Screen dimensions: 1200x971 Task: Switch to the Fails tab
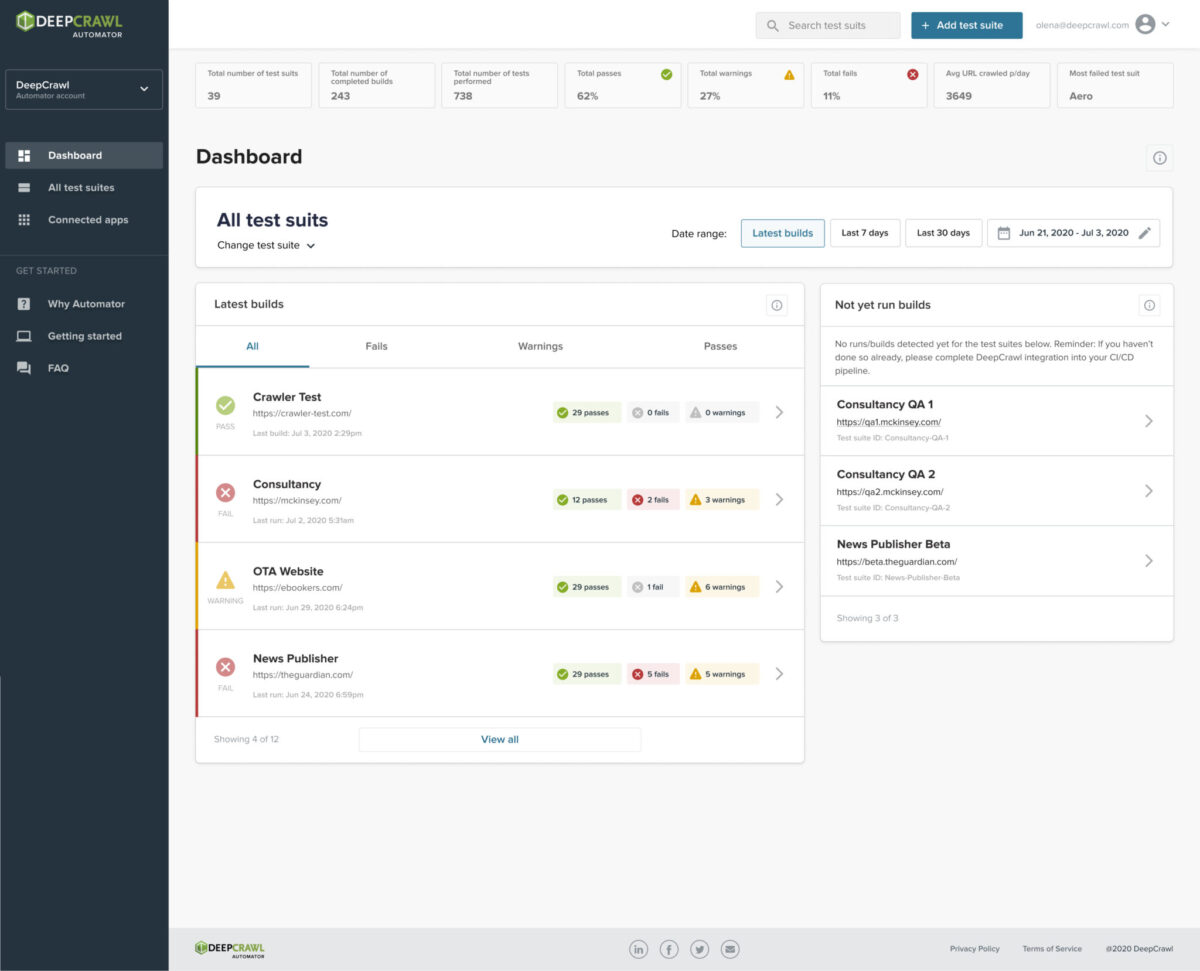(x=376, y=347)
